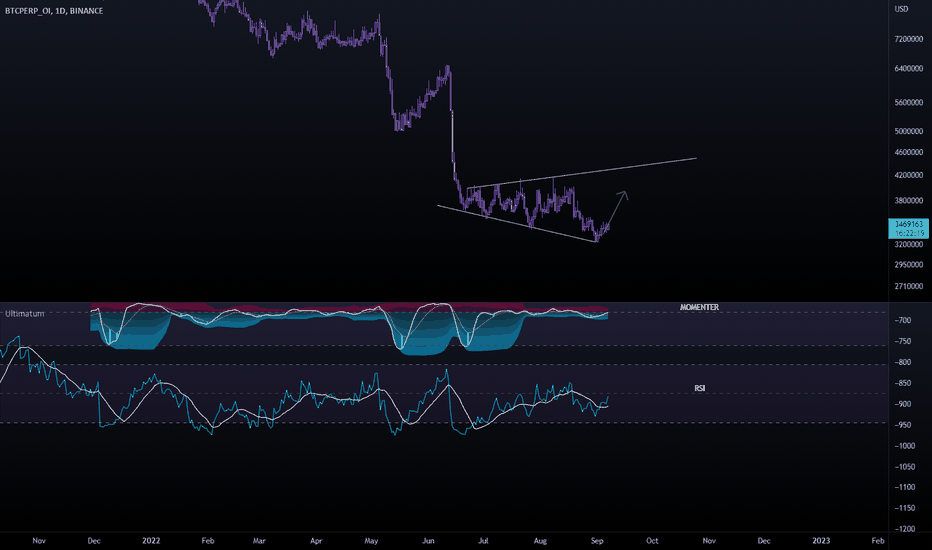Screen dimensions: 932x550
Task: Click the -1100 indicator axis value
Action: (905, 487)
